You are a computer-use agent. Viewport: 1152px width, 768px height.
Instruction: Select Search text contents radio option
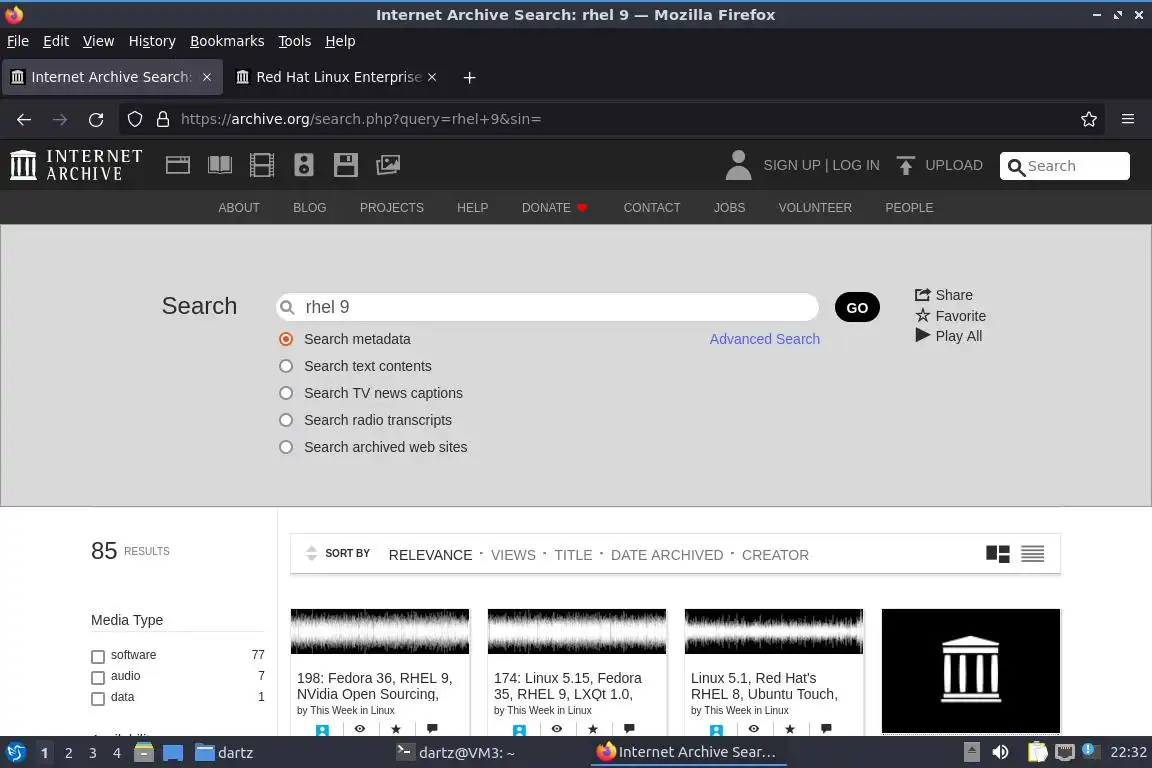pos(286,366)
